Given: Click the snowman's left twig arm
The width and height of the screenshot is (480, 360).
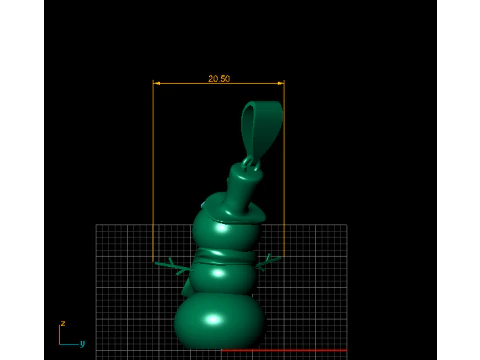Looking at the screenshot, I should [x=173, y=266].
